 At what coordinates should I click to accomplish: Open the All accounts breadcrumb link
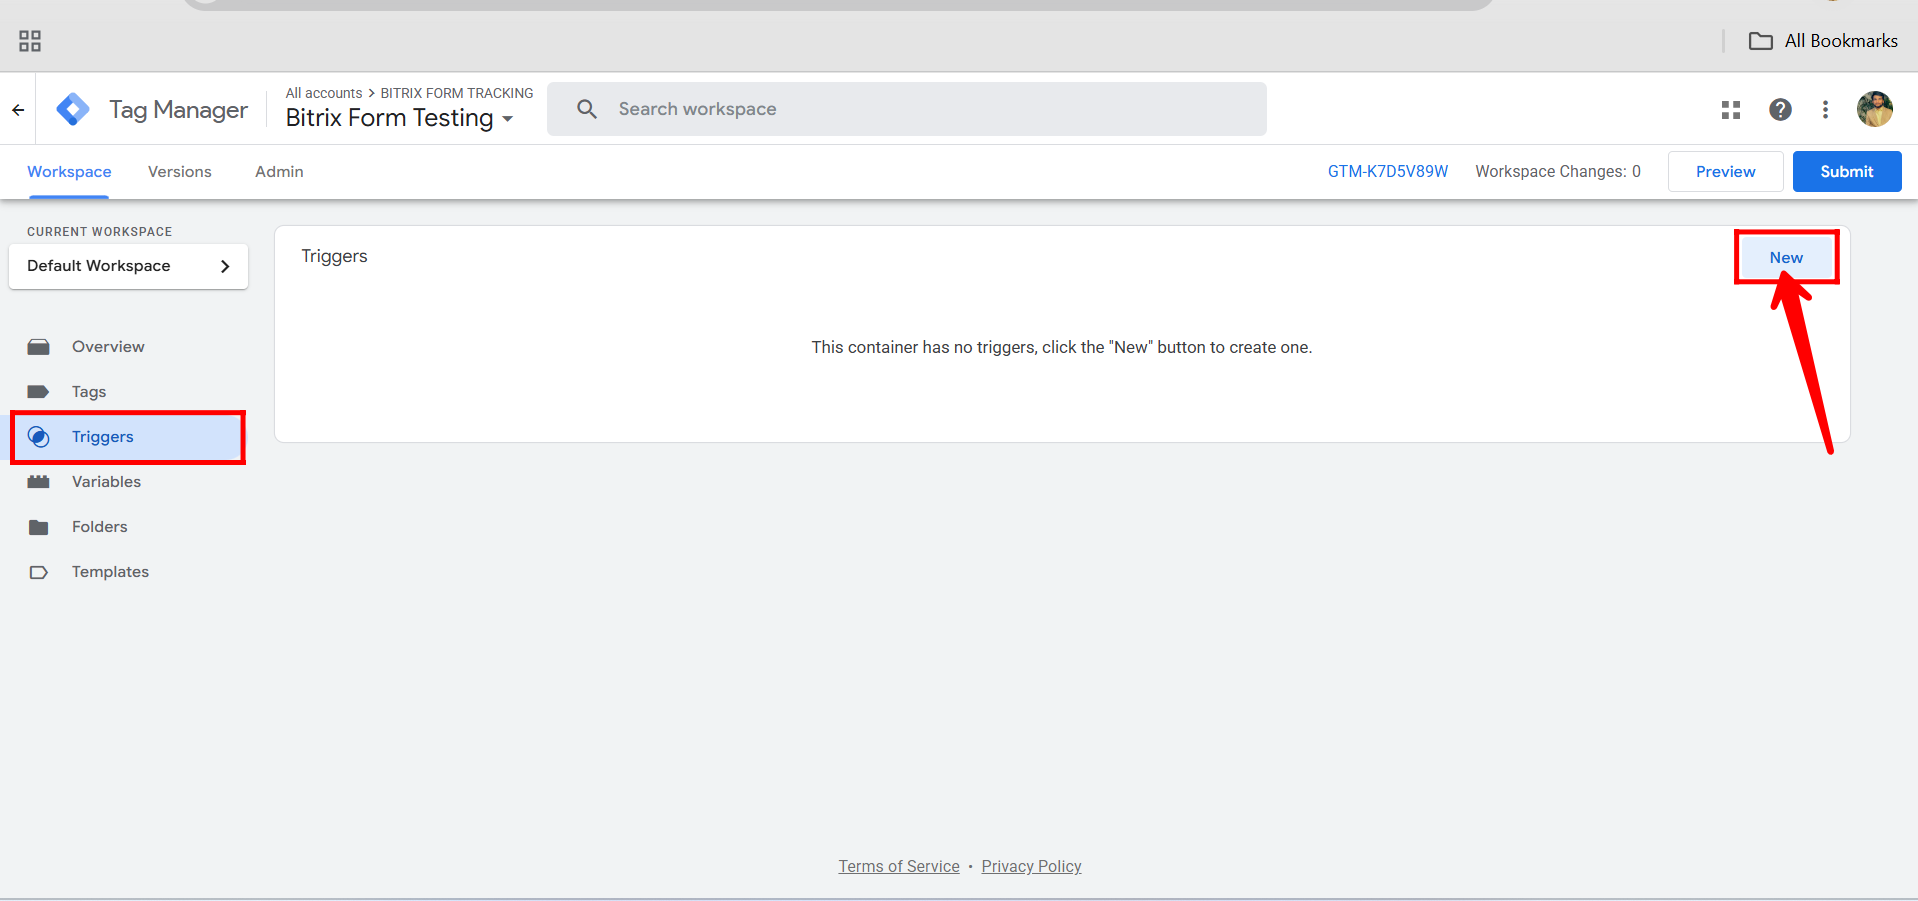[324, 93]
